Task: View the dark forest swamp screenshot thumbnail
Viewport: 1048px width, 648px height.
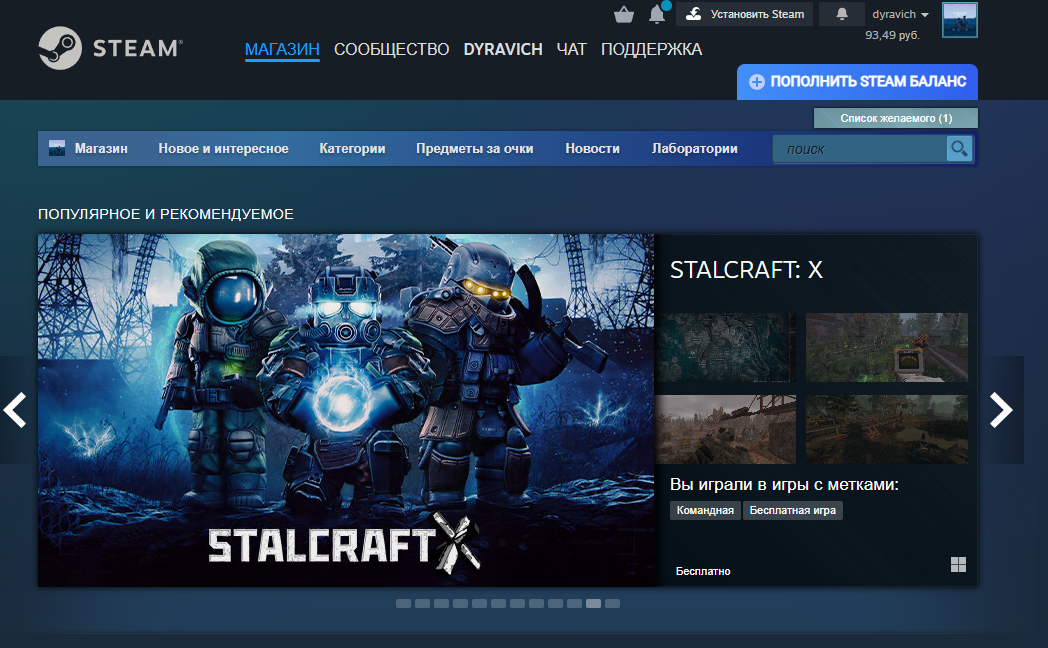Action: pyautogui.click(x=886, y=429)
